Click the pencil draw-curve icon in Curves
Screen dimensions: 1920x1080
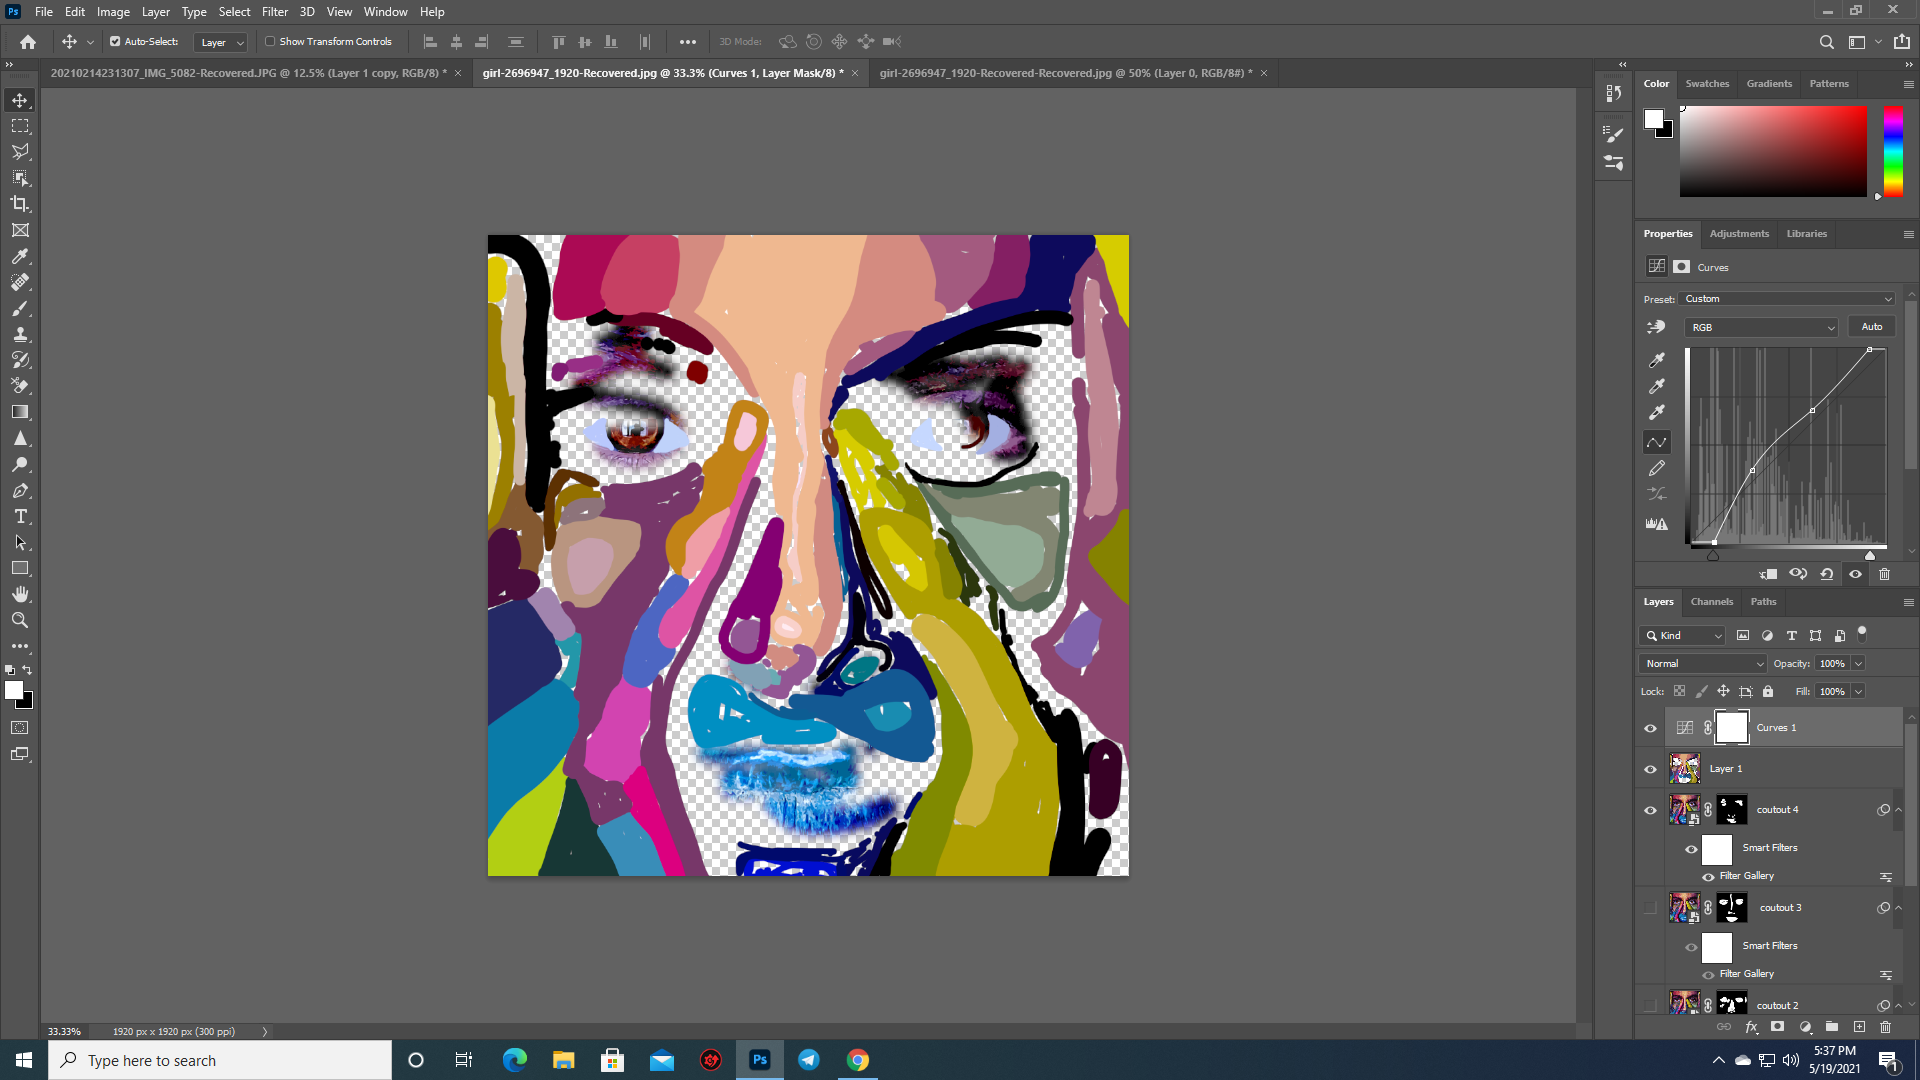point(1657,468)
